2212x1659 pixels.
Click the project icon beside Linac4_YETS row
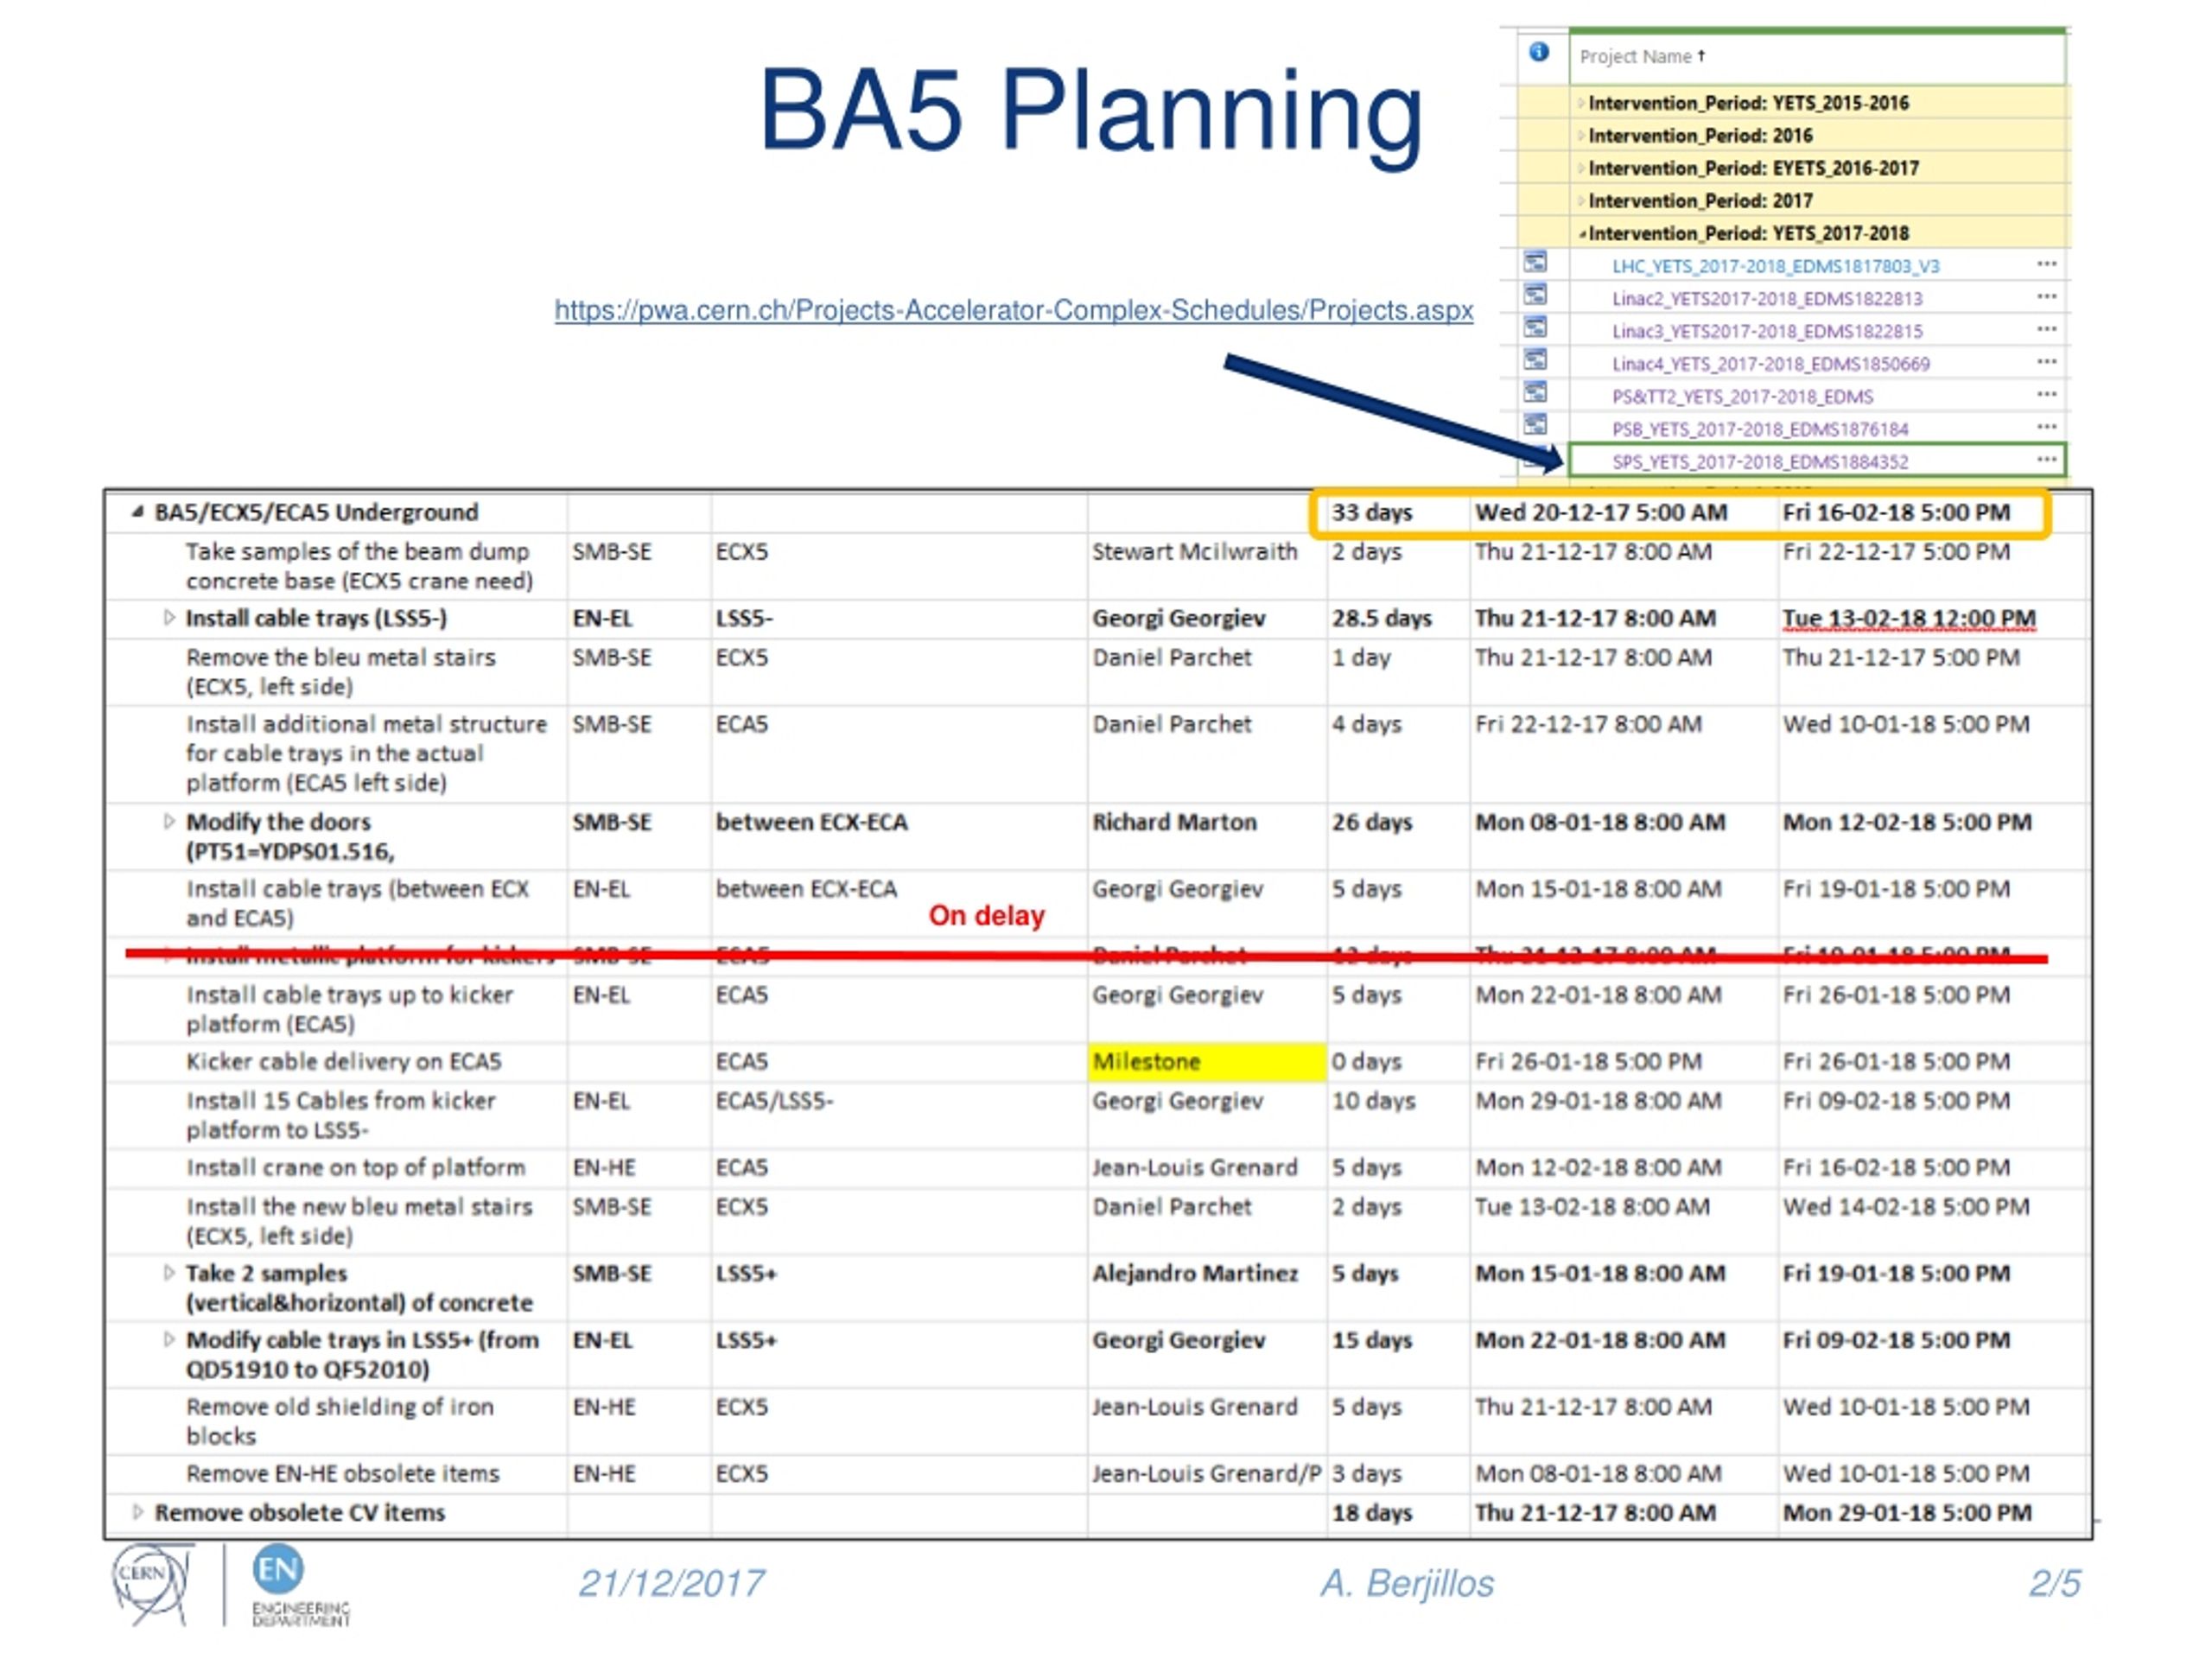click(x=1535, y=359)
